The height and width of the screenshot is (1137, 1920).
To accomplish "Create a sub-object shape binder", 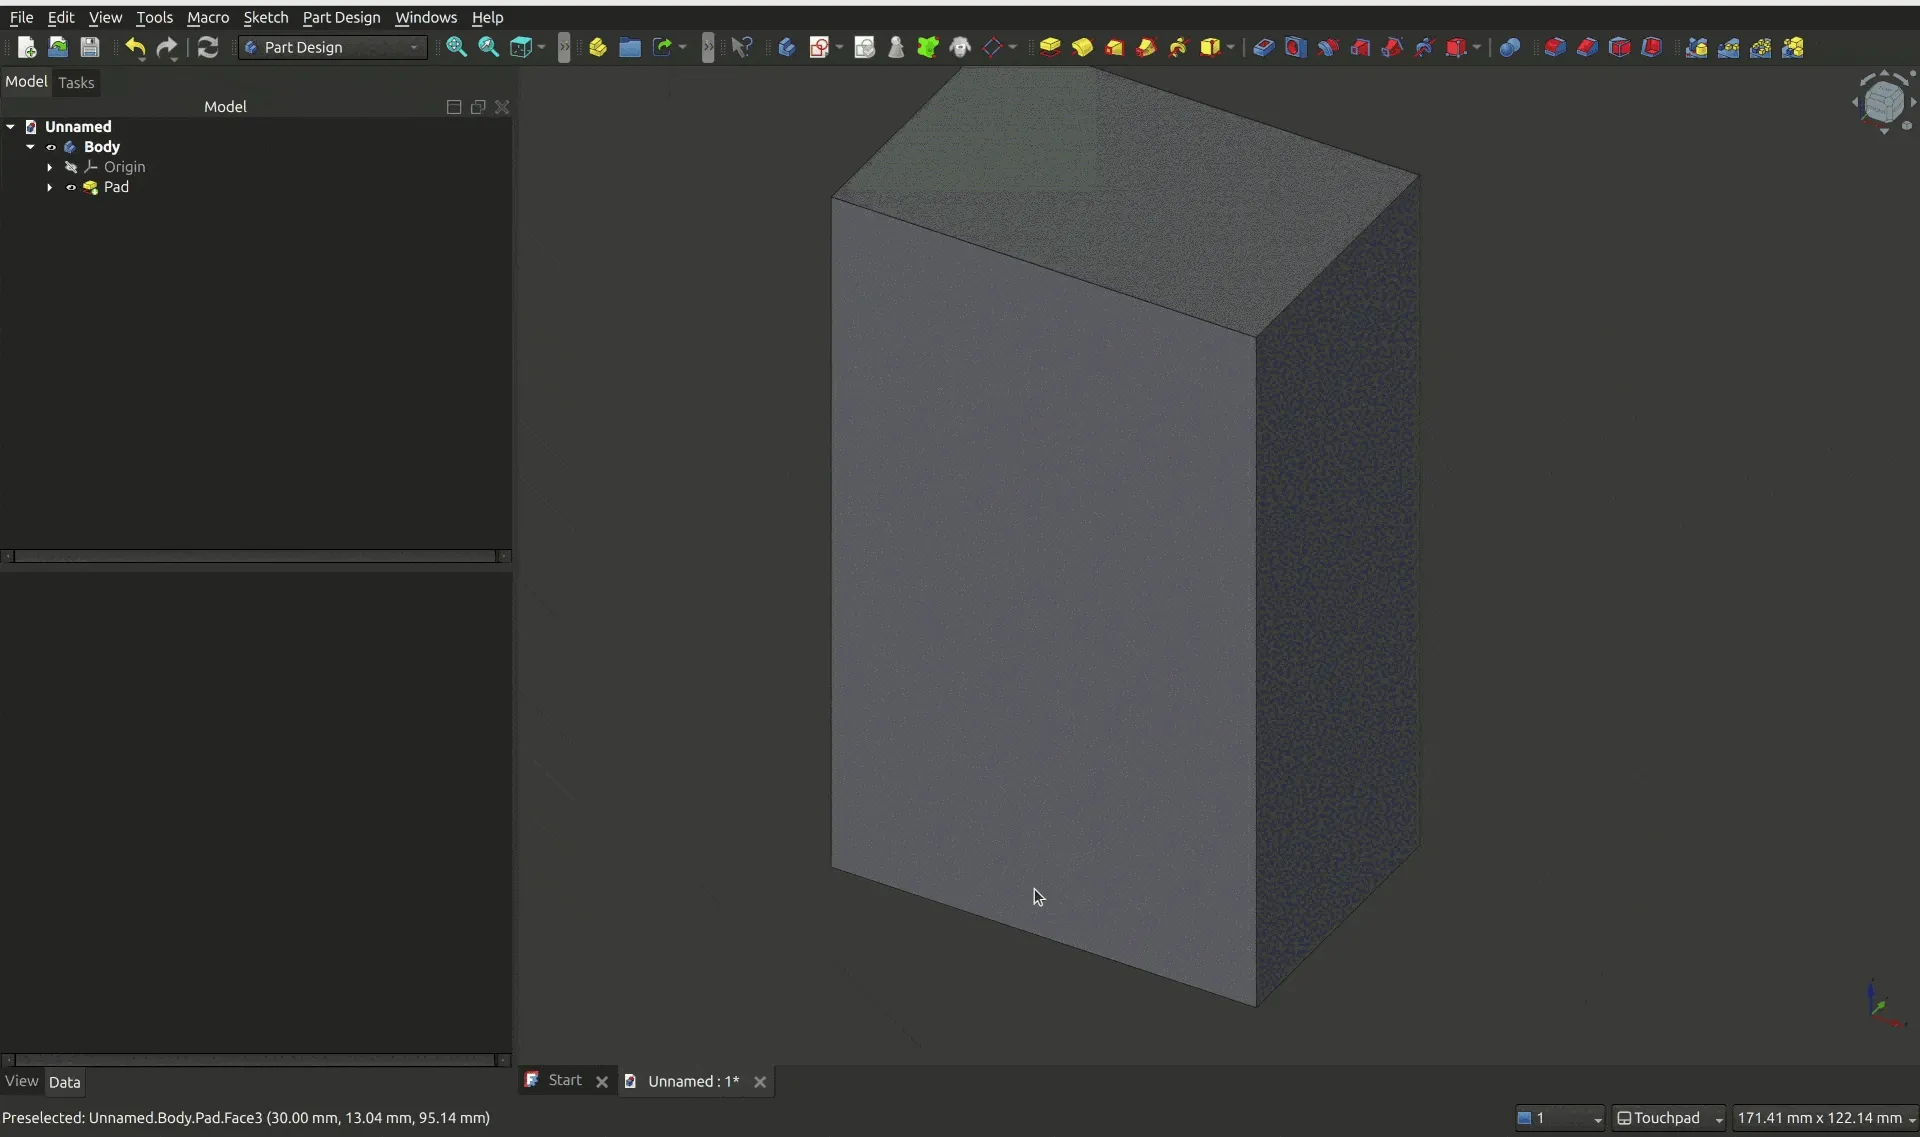I will 928,47.
